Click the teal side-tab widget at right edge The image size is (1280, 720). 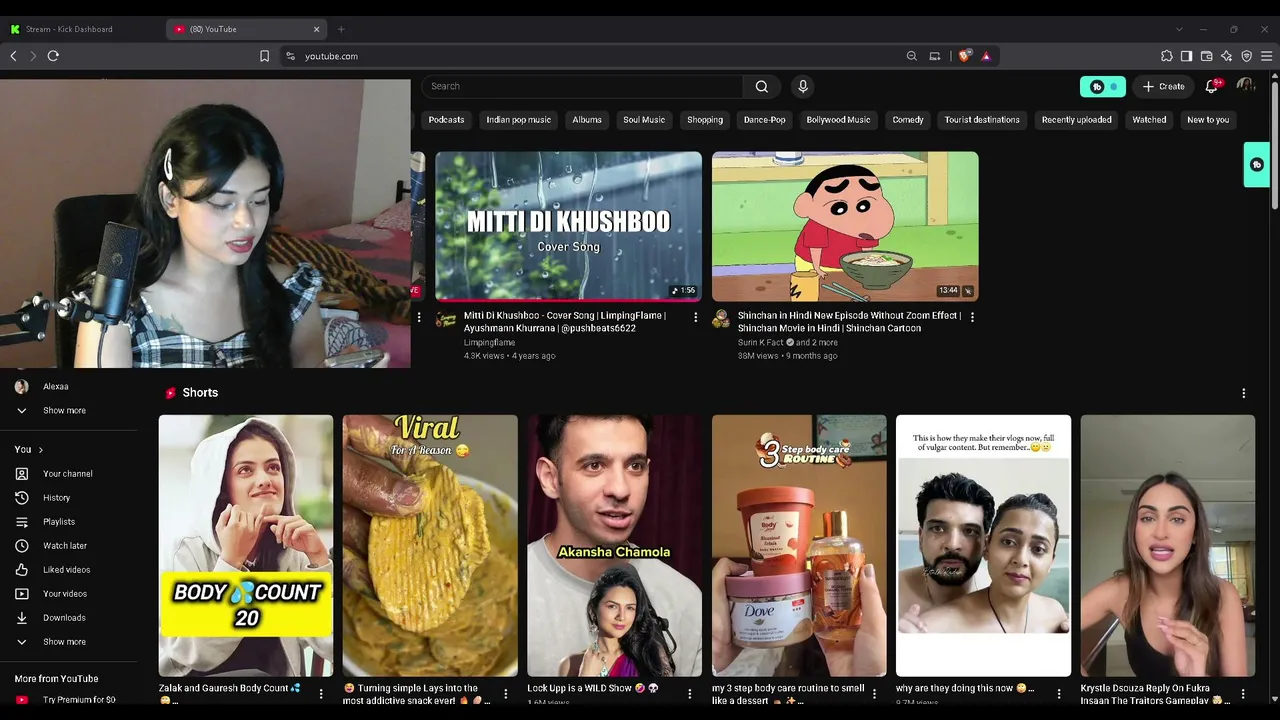pyautogui.click(x=1257, y=165)
